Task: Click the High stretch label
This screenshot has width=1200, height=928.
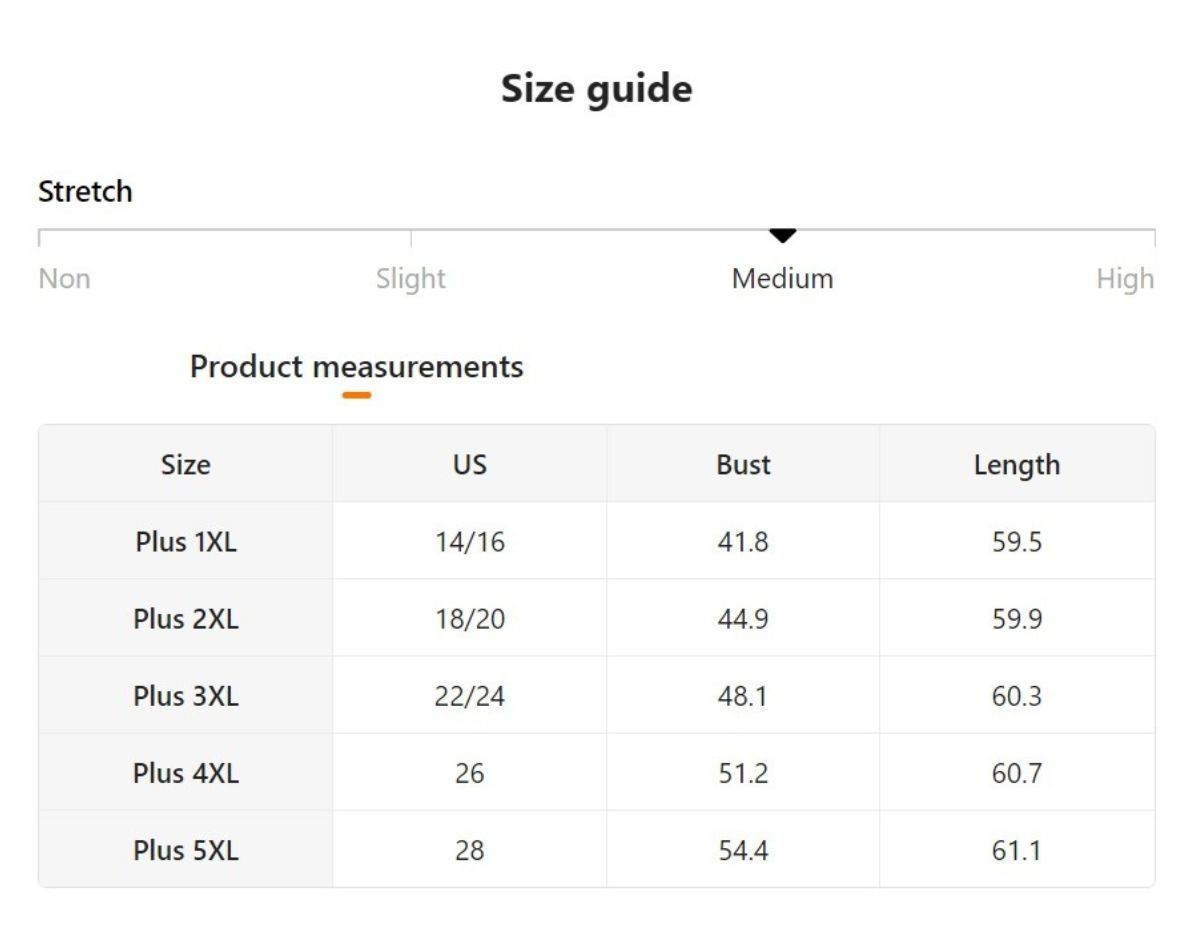Action: [1124, 279]
